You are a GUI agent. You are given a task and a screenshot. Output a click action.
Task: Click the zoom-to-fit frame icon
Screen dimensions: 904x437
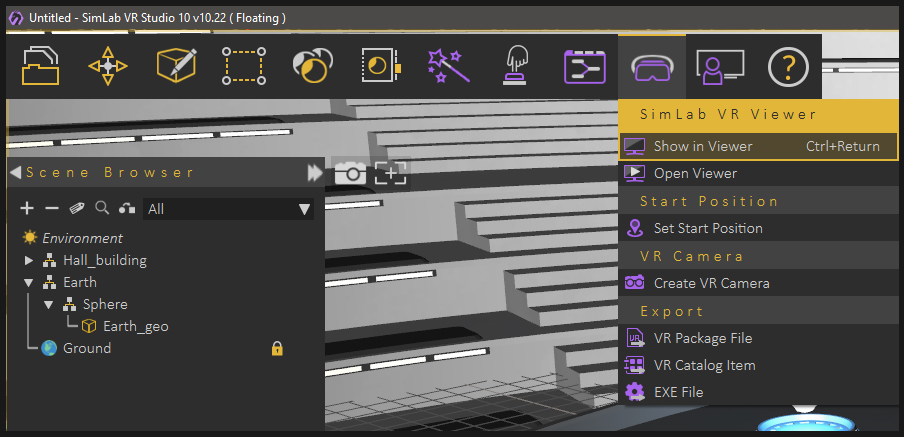coord(390,173)
